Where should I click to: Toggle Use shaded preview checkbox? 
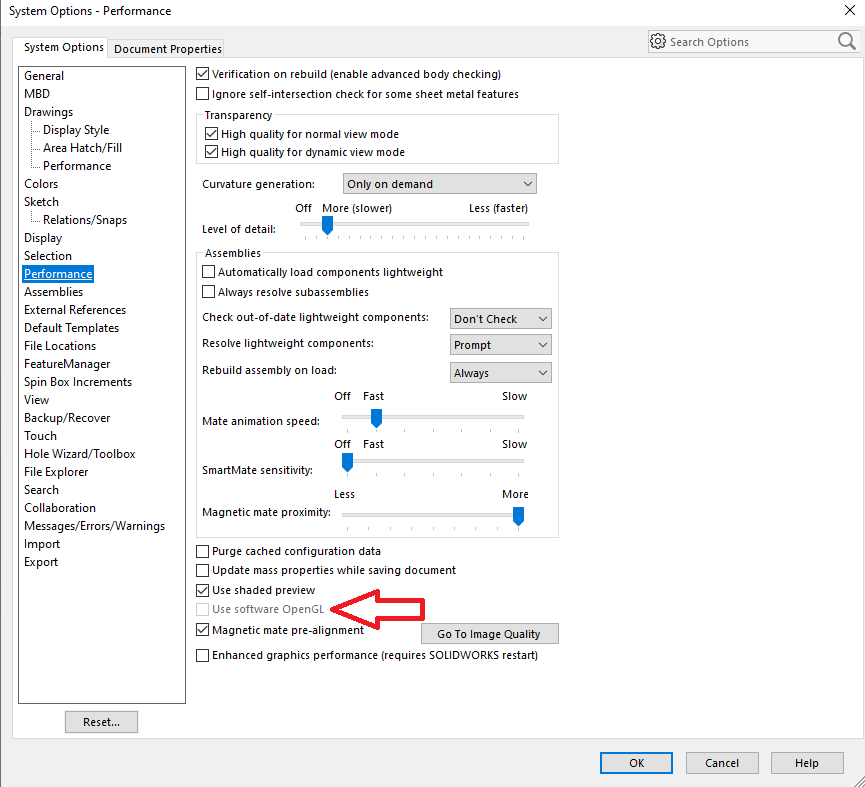tap(202, 590)
